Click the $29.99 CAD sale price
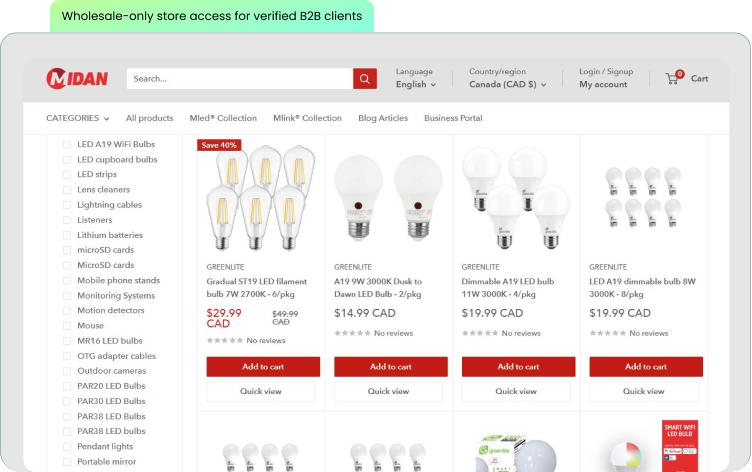The height and width of the screenshot is (472, 752). click(x=224, y=318)
